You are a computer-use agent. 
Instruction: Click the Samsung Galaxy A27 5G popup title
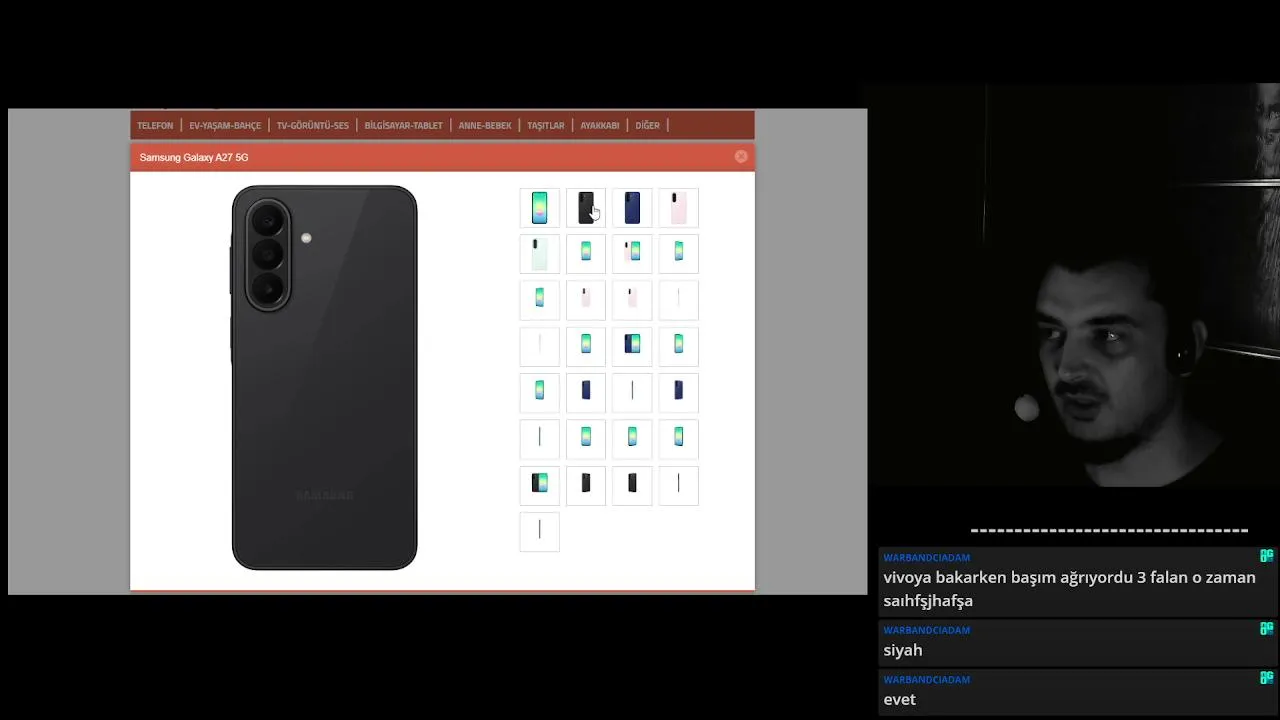pos(194,157)
